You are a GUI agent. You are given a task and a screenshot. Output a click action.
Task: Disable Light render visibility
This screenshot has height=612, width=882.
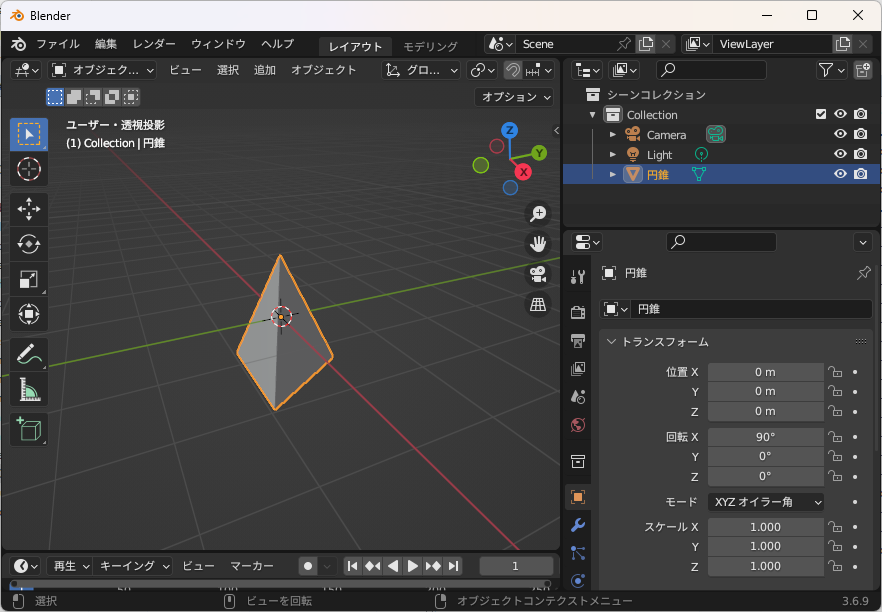(860, 154)
